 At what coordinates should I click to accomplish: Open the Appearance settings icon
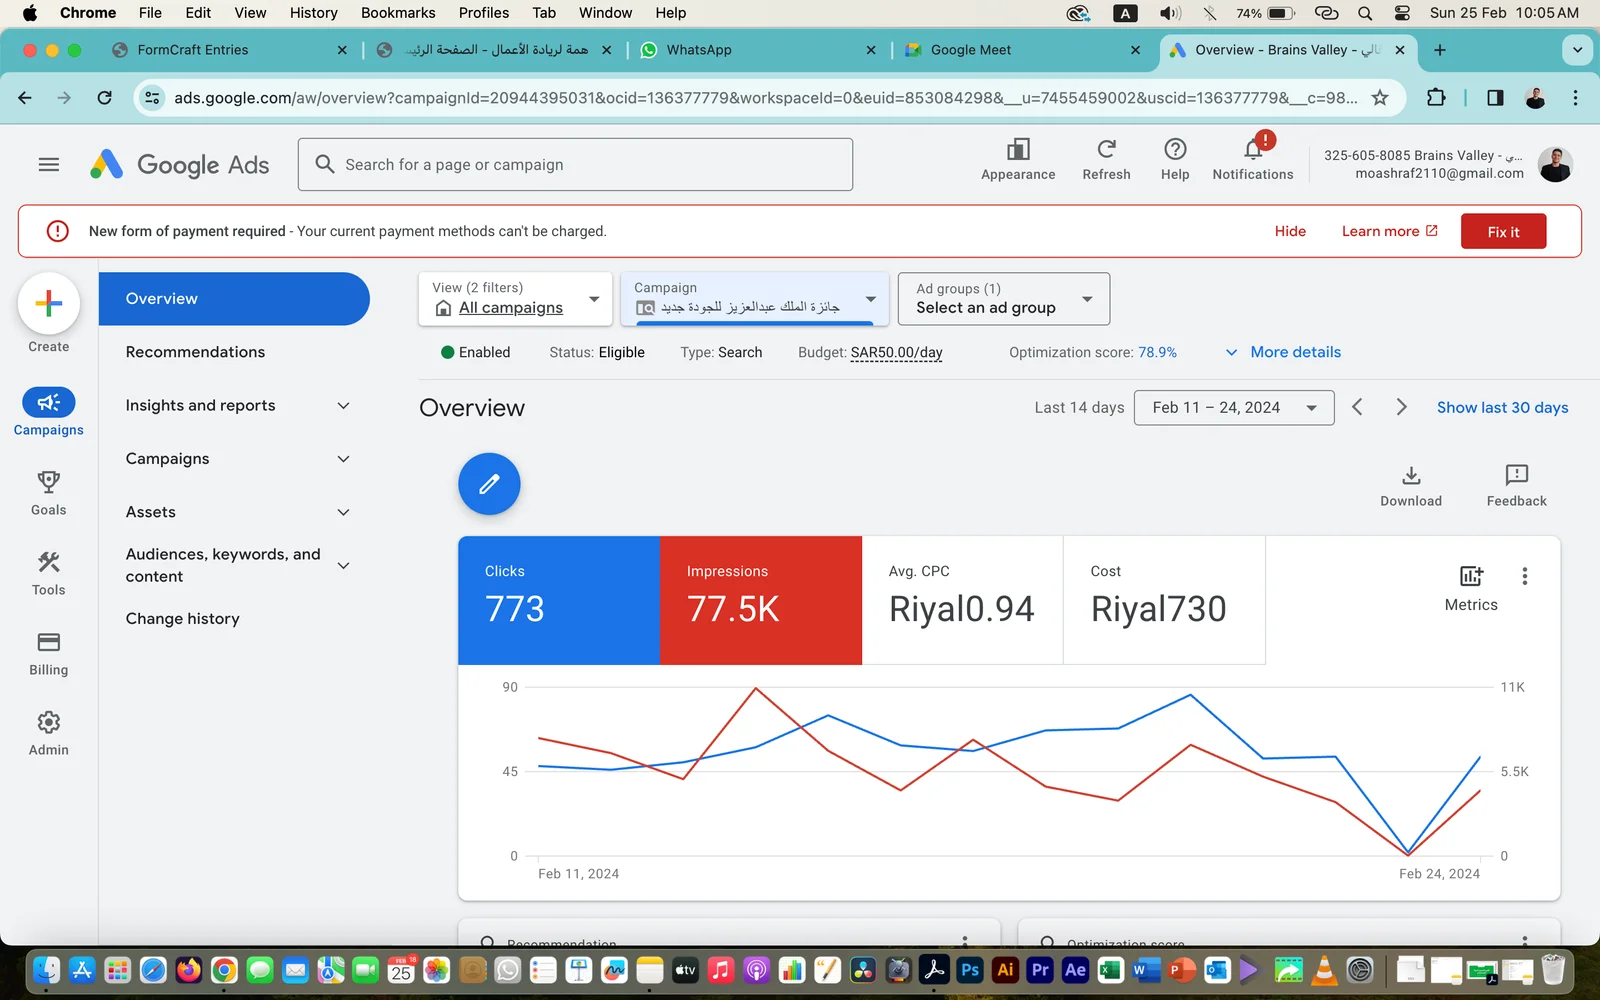pyautogui.click(x=1018, y=151)
